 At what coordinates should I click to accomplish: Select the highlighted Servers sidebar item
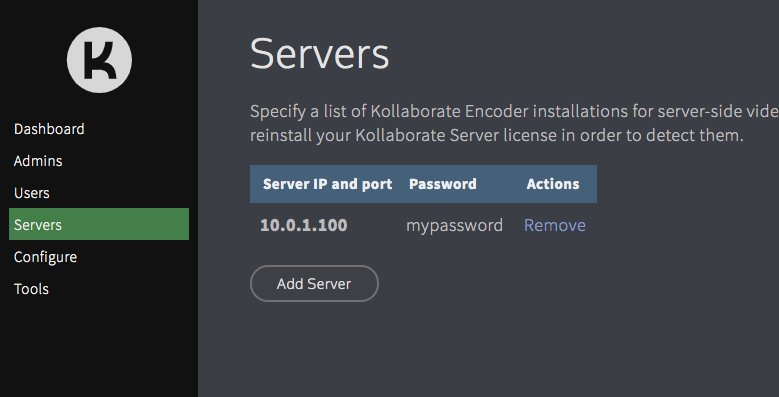pyautogui.click(x=99, y=224)
